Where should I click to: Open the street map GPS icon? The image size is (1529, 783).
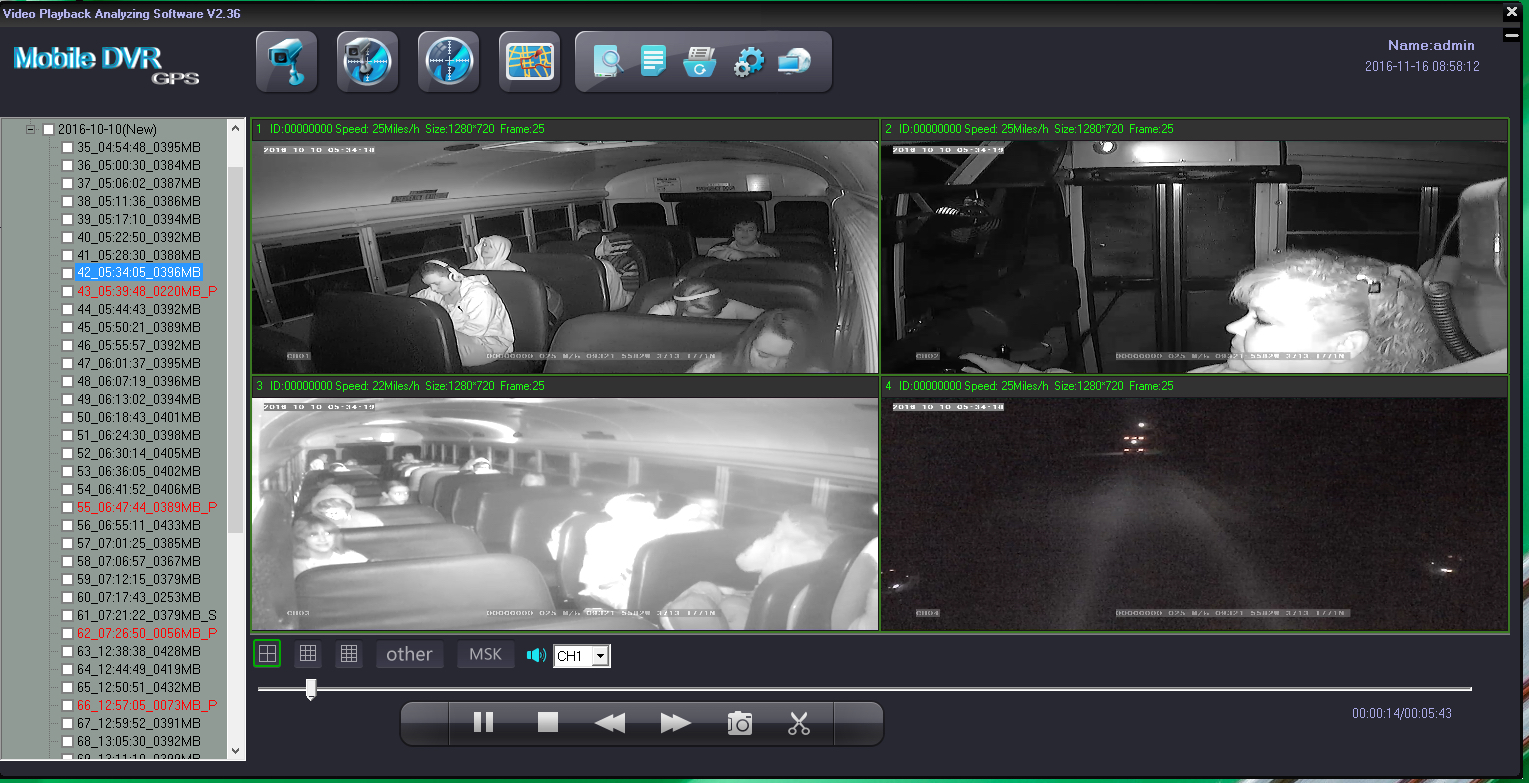click(x=529, y=62)
